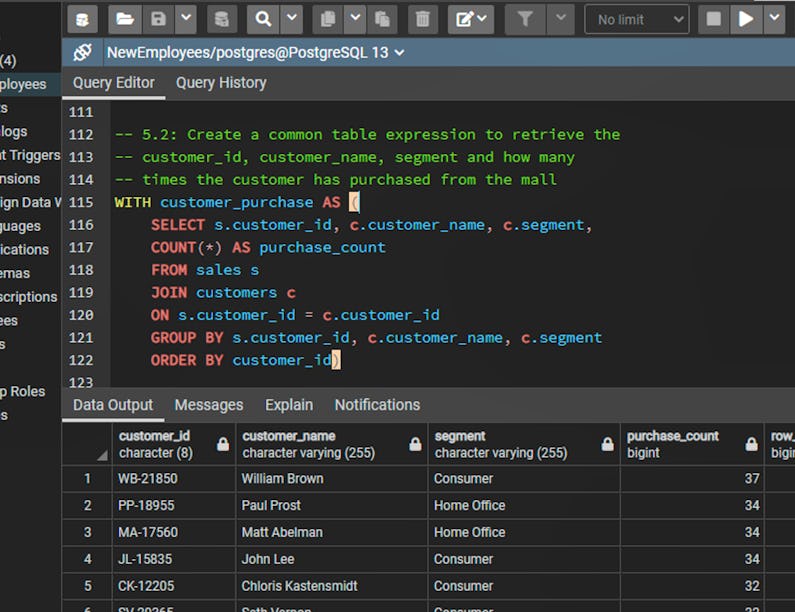This screenshot has height=612, width=795.
Task: Open the No limit rows dropdown
Action: click(636, 19)
